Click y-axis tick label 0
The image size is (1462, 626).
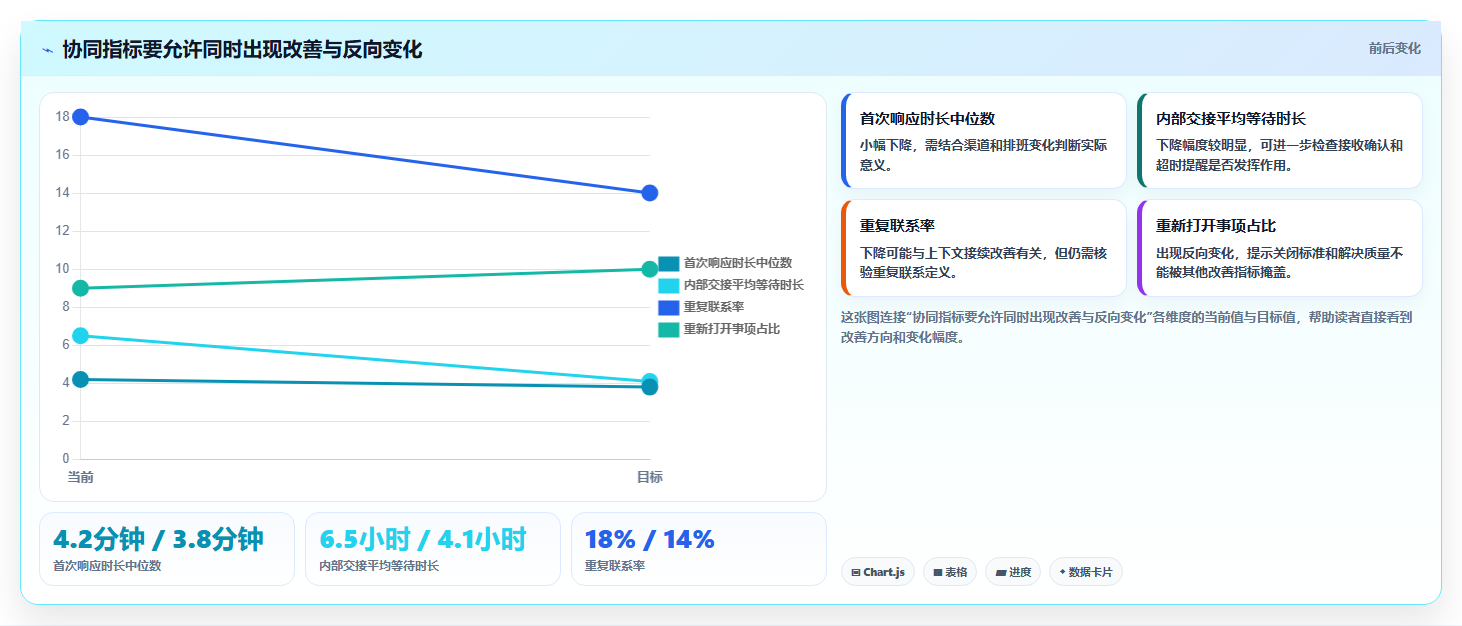click(65, 459)
